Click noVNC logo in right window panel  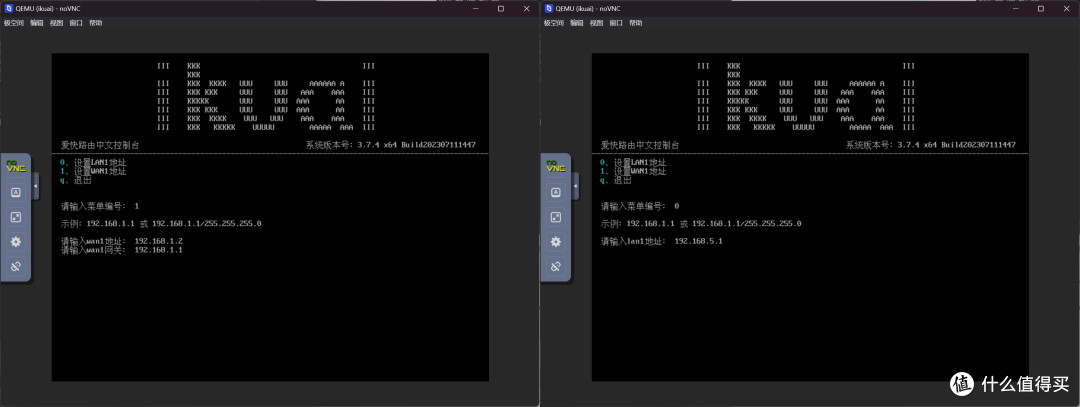(555, 167)
